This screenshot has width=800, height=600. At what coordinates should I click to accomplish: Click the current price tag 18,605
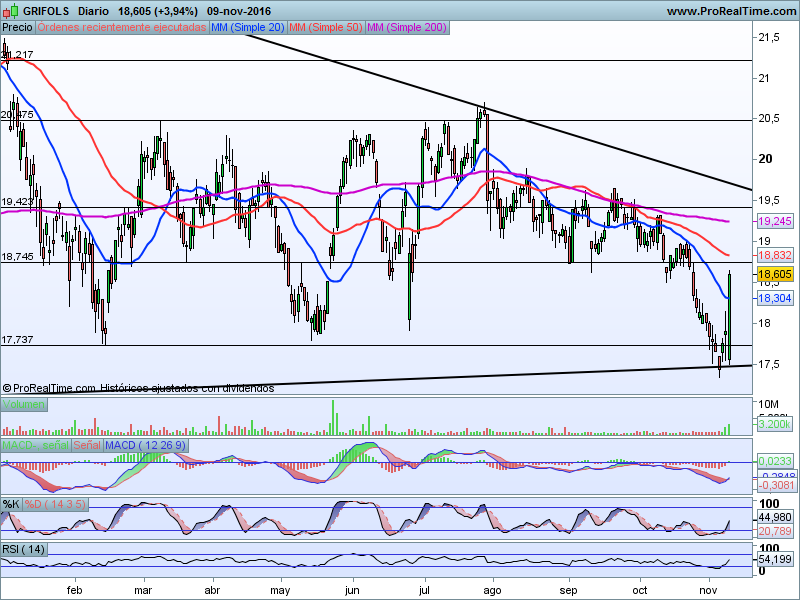coord(775,274)
